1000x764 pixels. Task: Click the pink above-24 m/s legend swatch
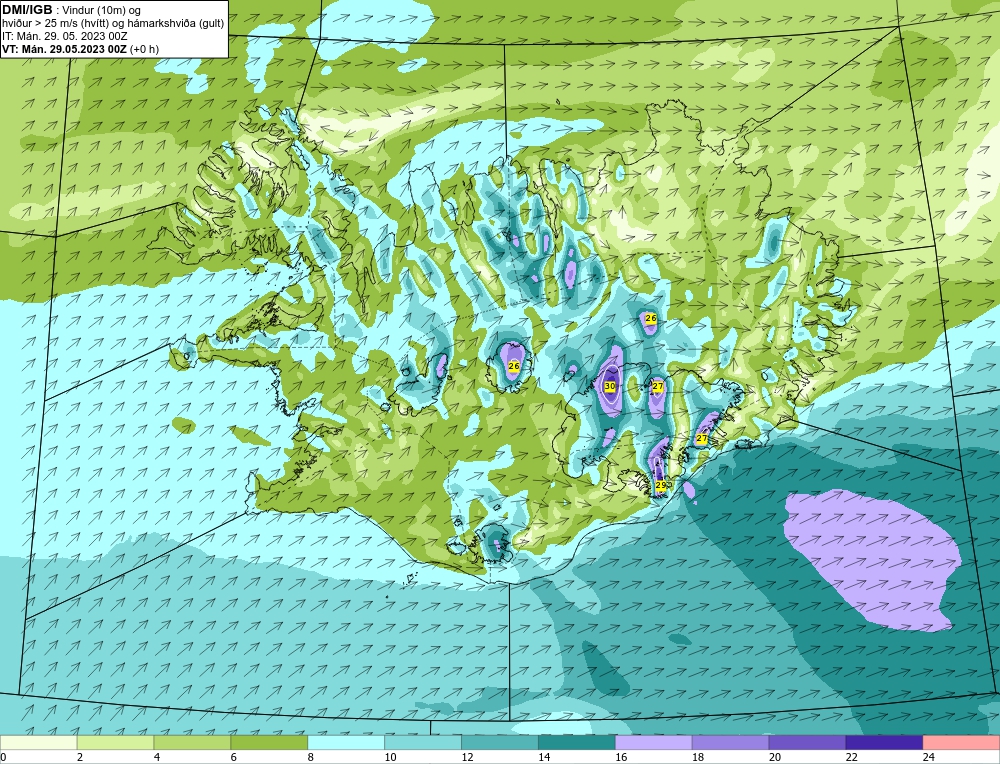[x=961, y=742]
